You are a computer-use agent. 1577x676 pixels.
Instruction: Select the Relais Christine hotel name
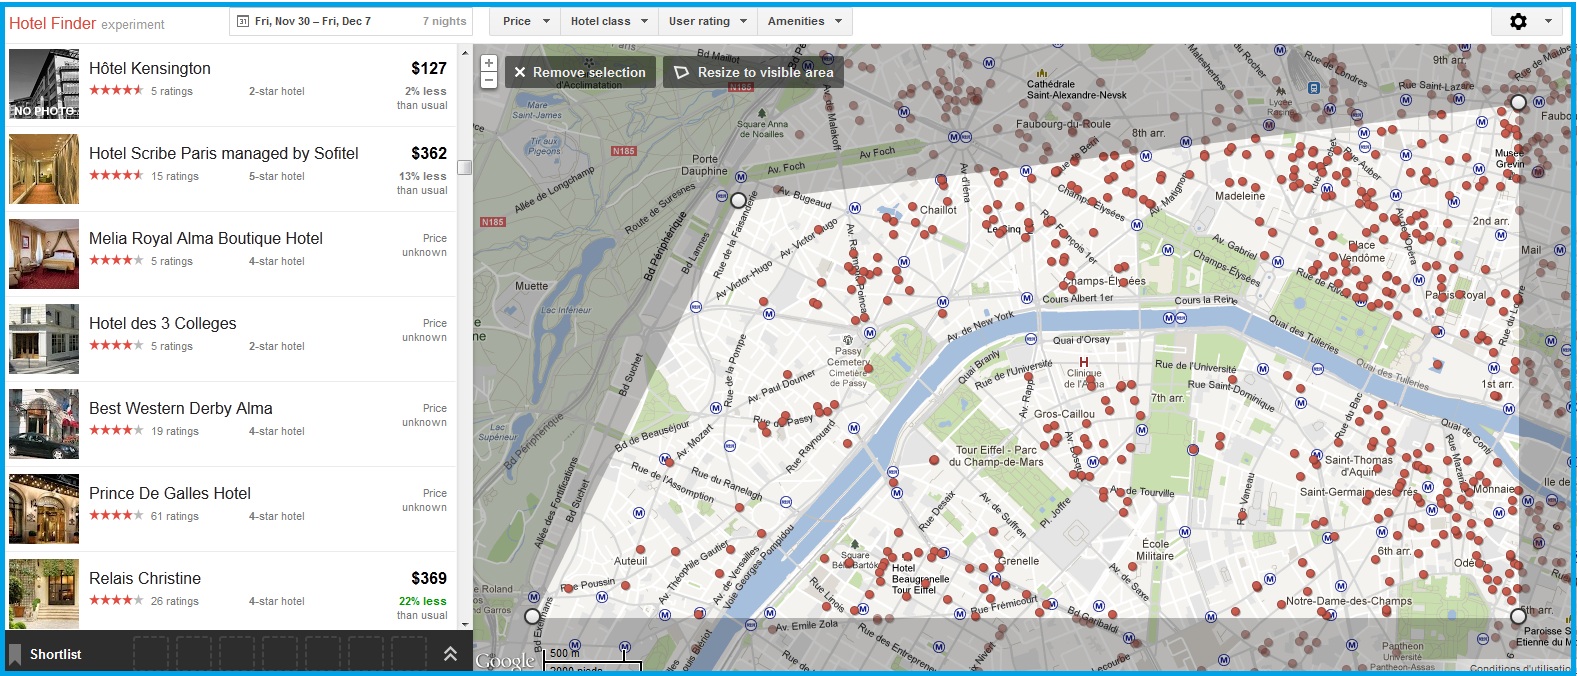(x=145, y=578)
